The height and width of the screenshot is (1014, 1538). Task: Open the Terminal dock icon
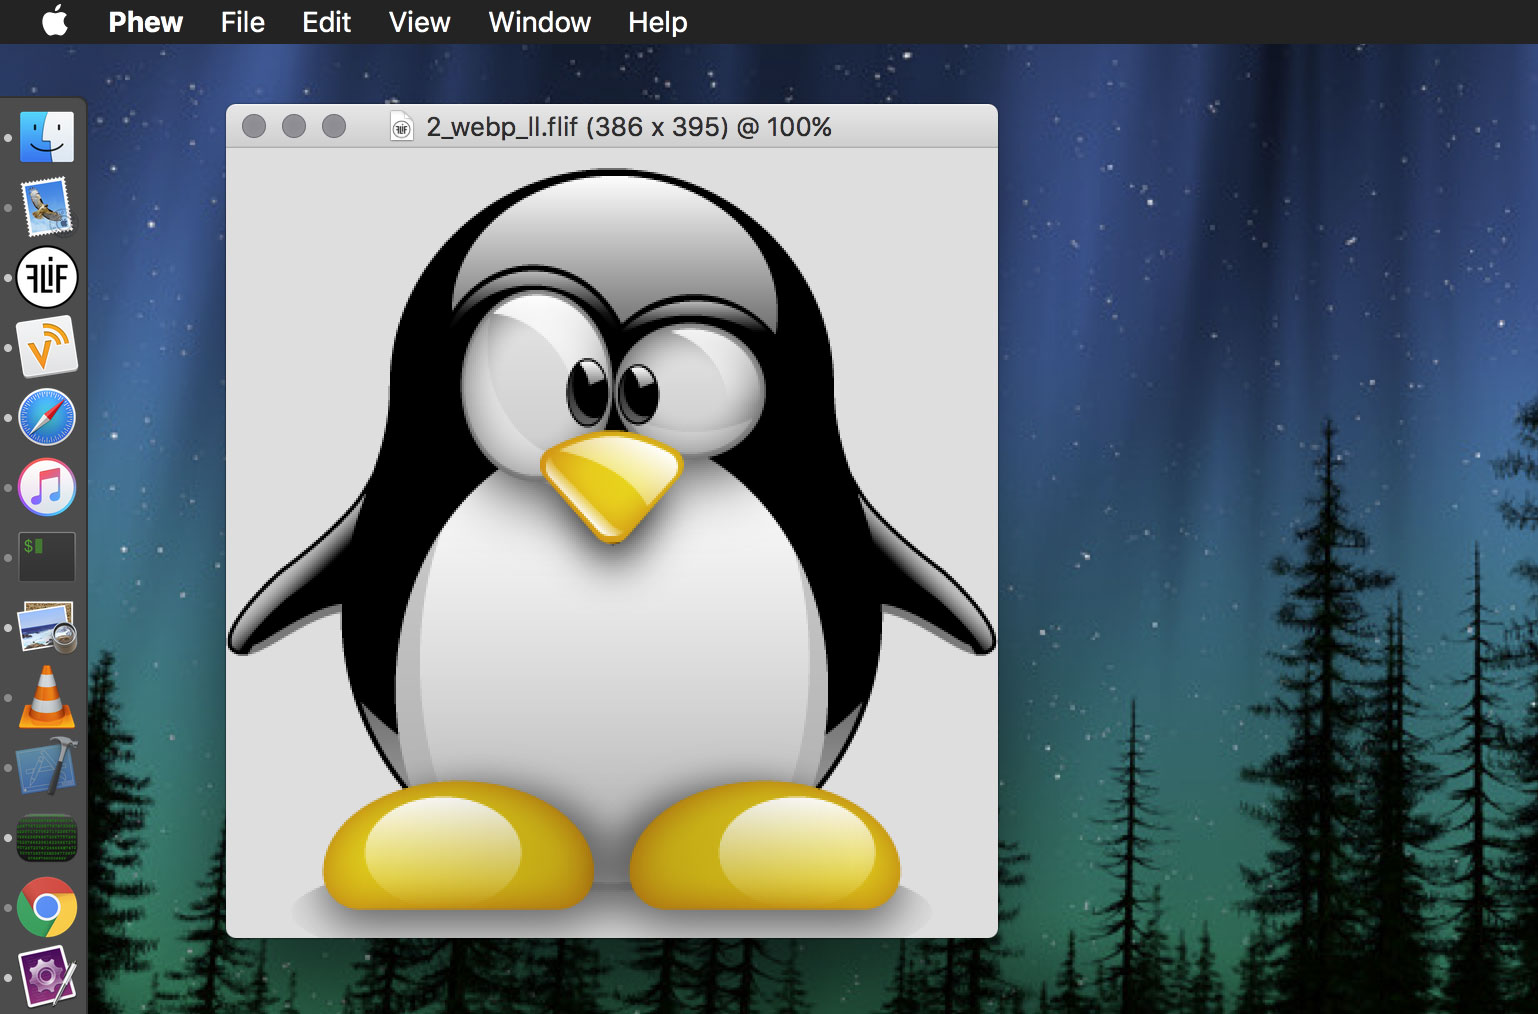(47, 557)
